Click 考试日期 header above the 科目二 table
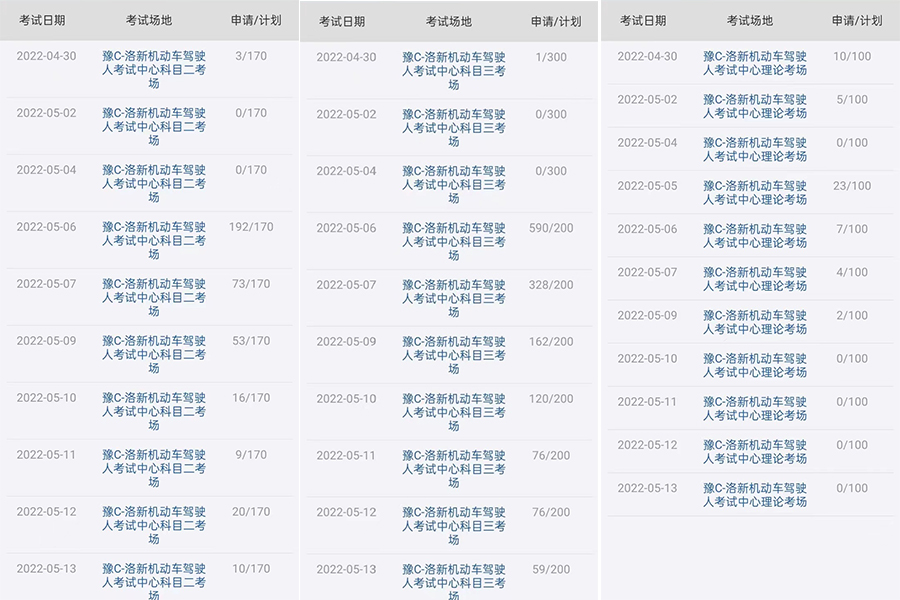The width and height of the screenshot is (900, 600). pos(43,20)
